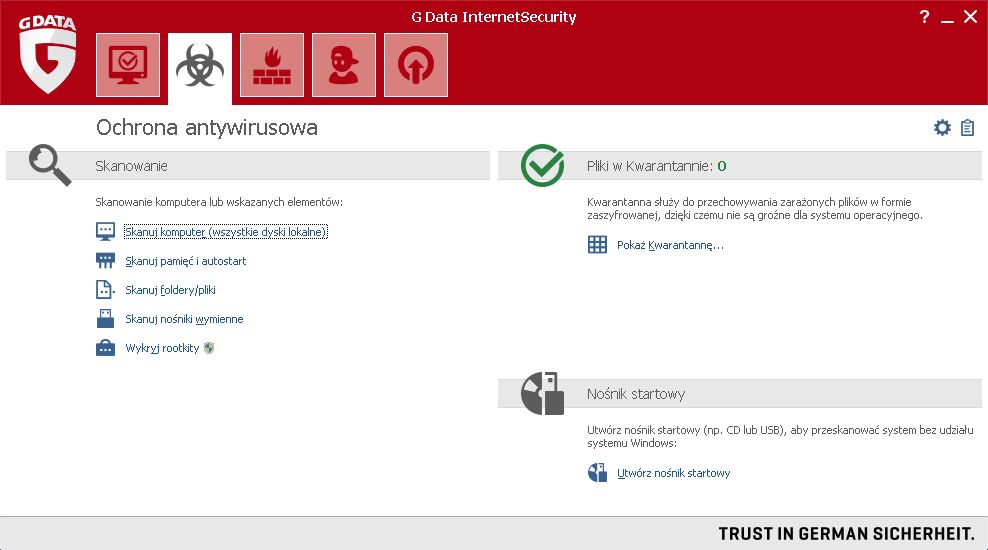
Task: Open the Parental Controls person tab
Action: pyautogui.click(x=343, y=65)
